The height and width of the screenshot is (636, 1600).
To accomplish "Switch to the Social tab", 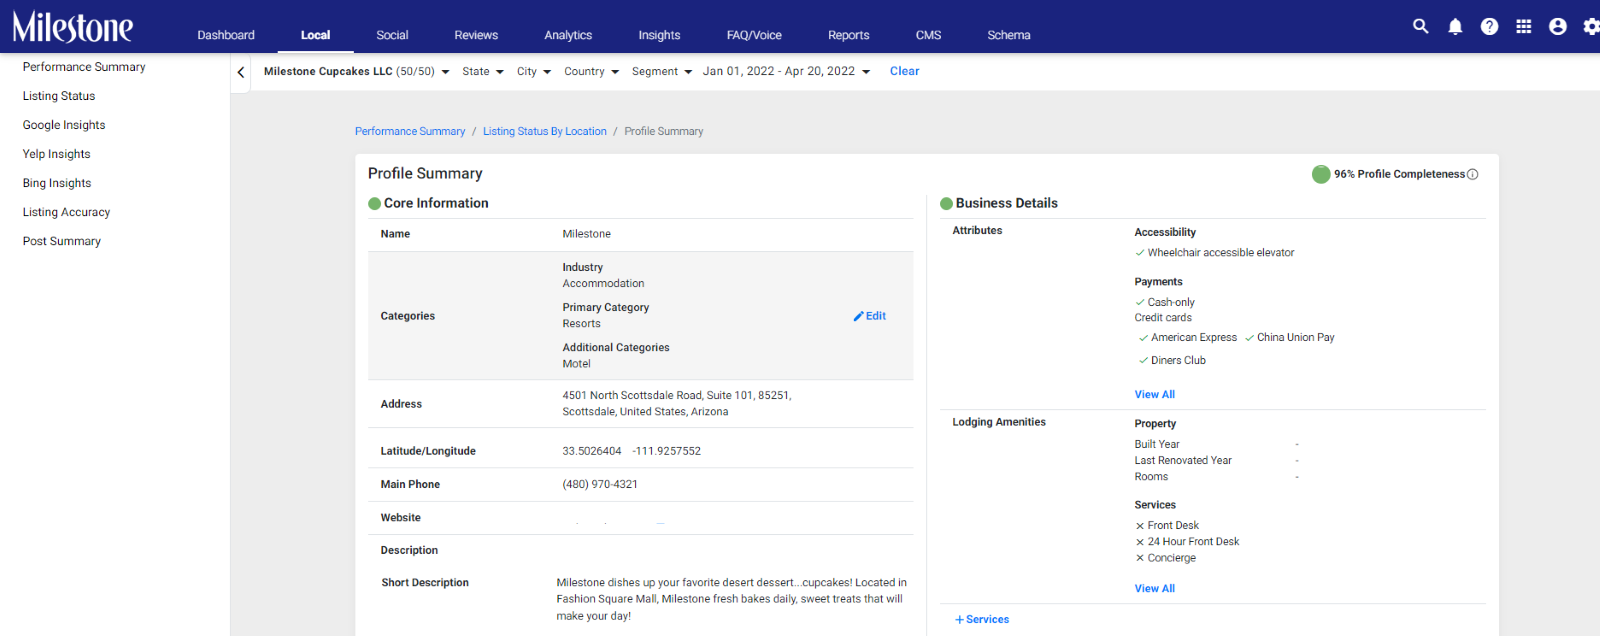I will point(392,35).
